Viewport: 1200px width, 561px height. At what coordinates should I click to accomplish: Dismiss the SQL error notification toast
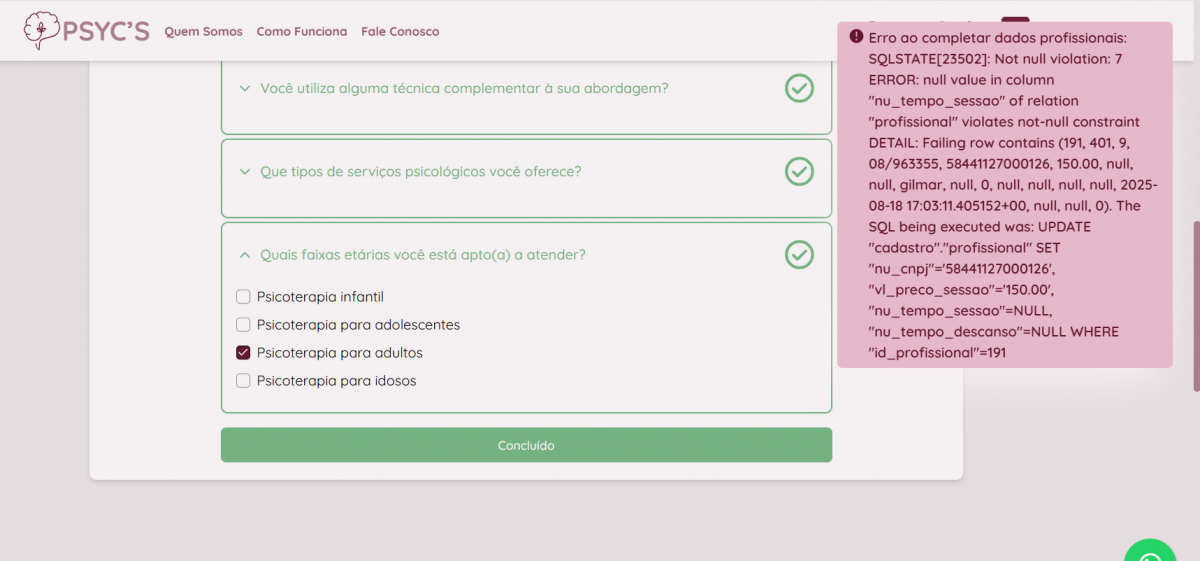[x=1004, y=195]
